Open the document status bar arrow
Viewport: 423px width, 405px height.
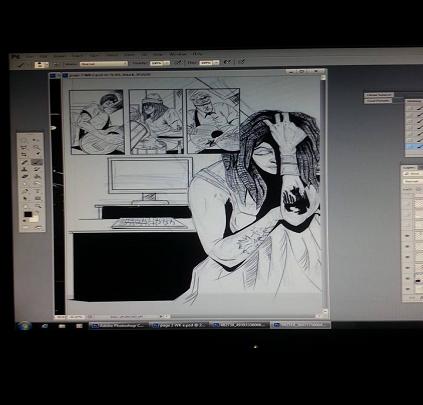click(x=162, y=316)
